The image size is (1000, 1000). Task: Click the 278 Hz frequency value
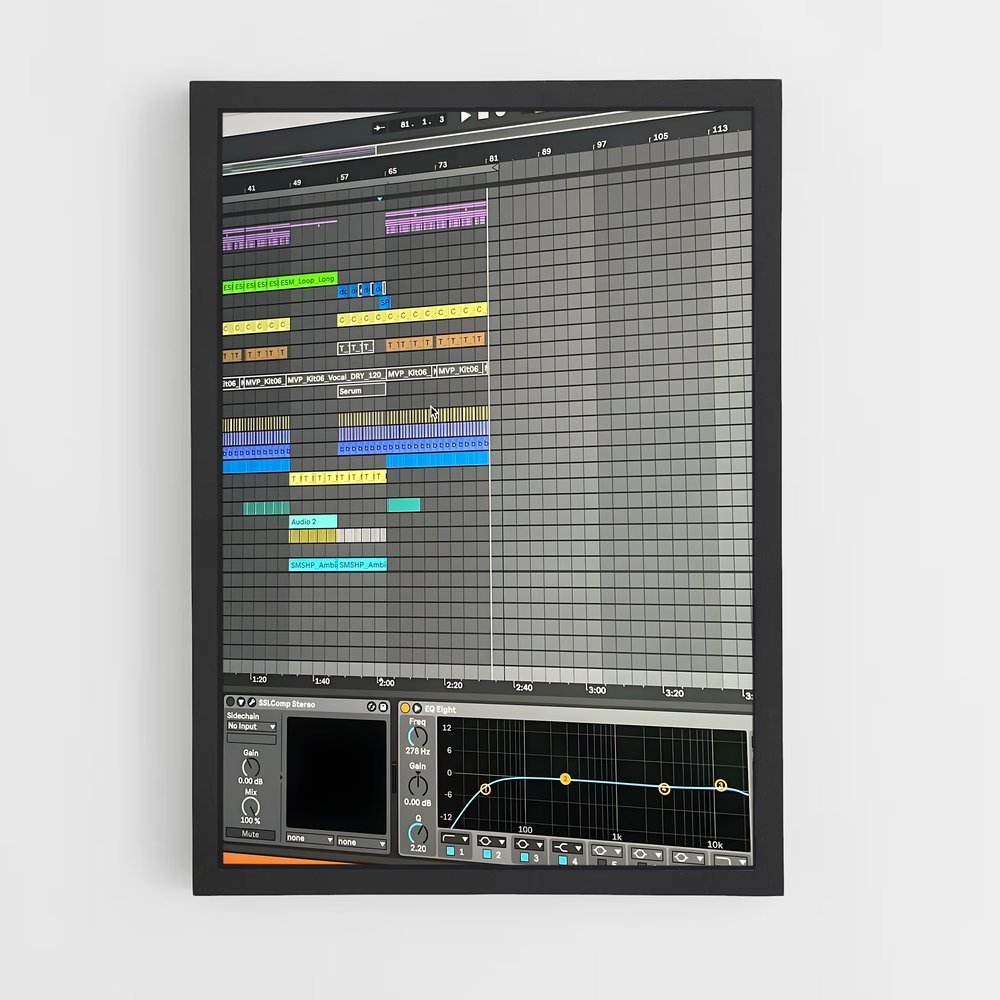(417, 751)
